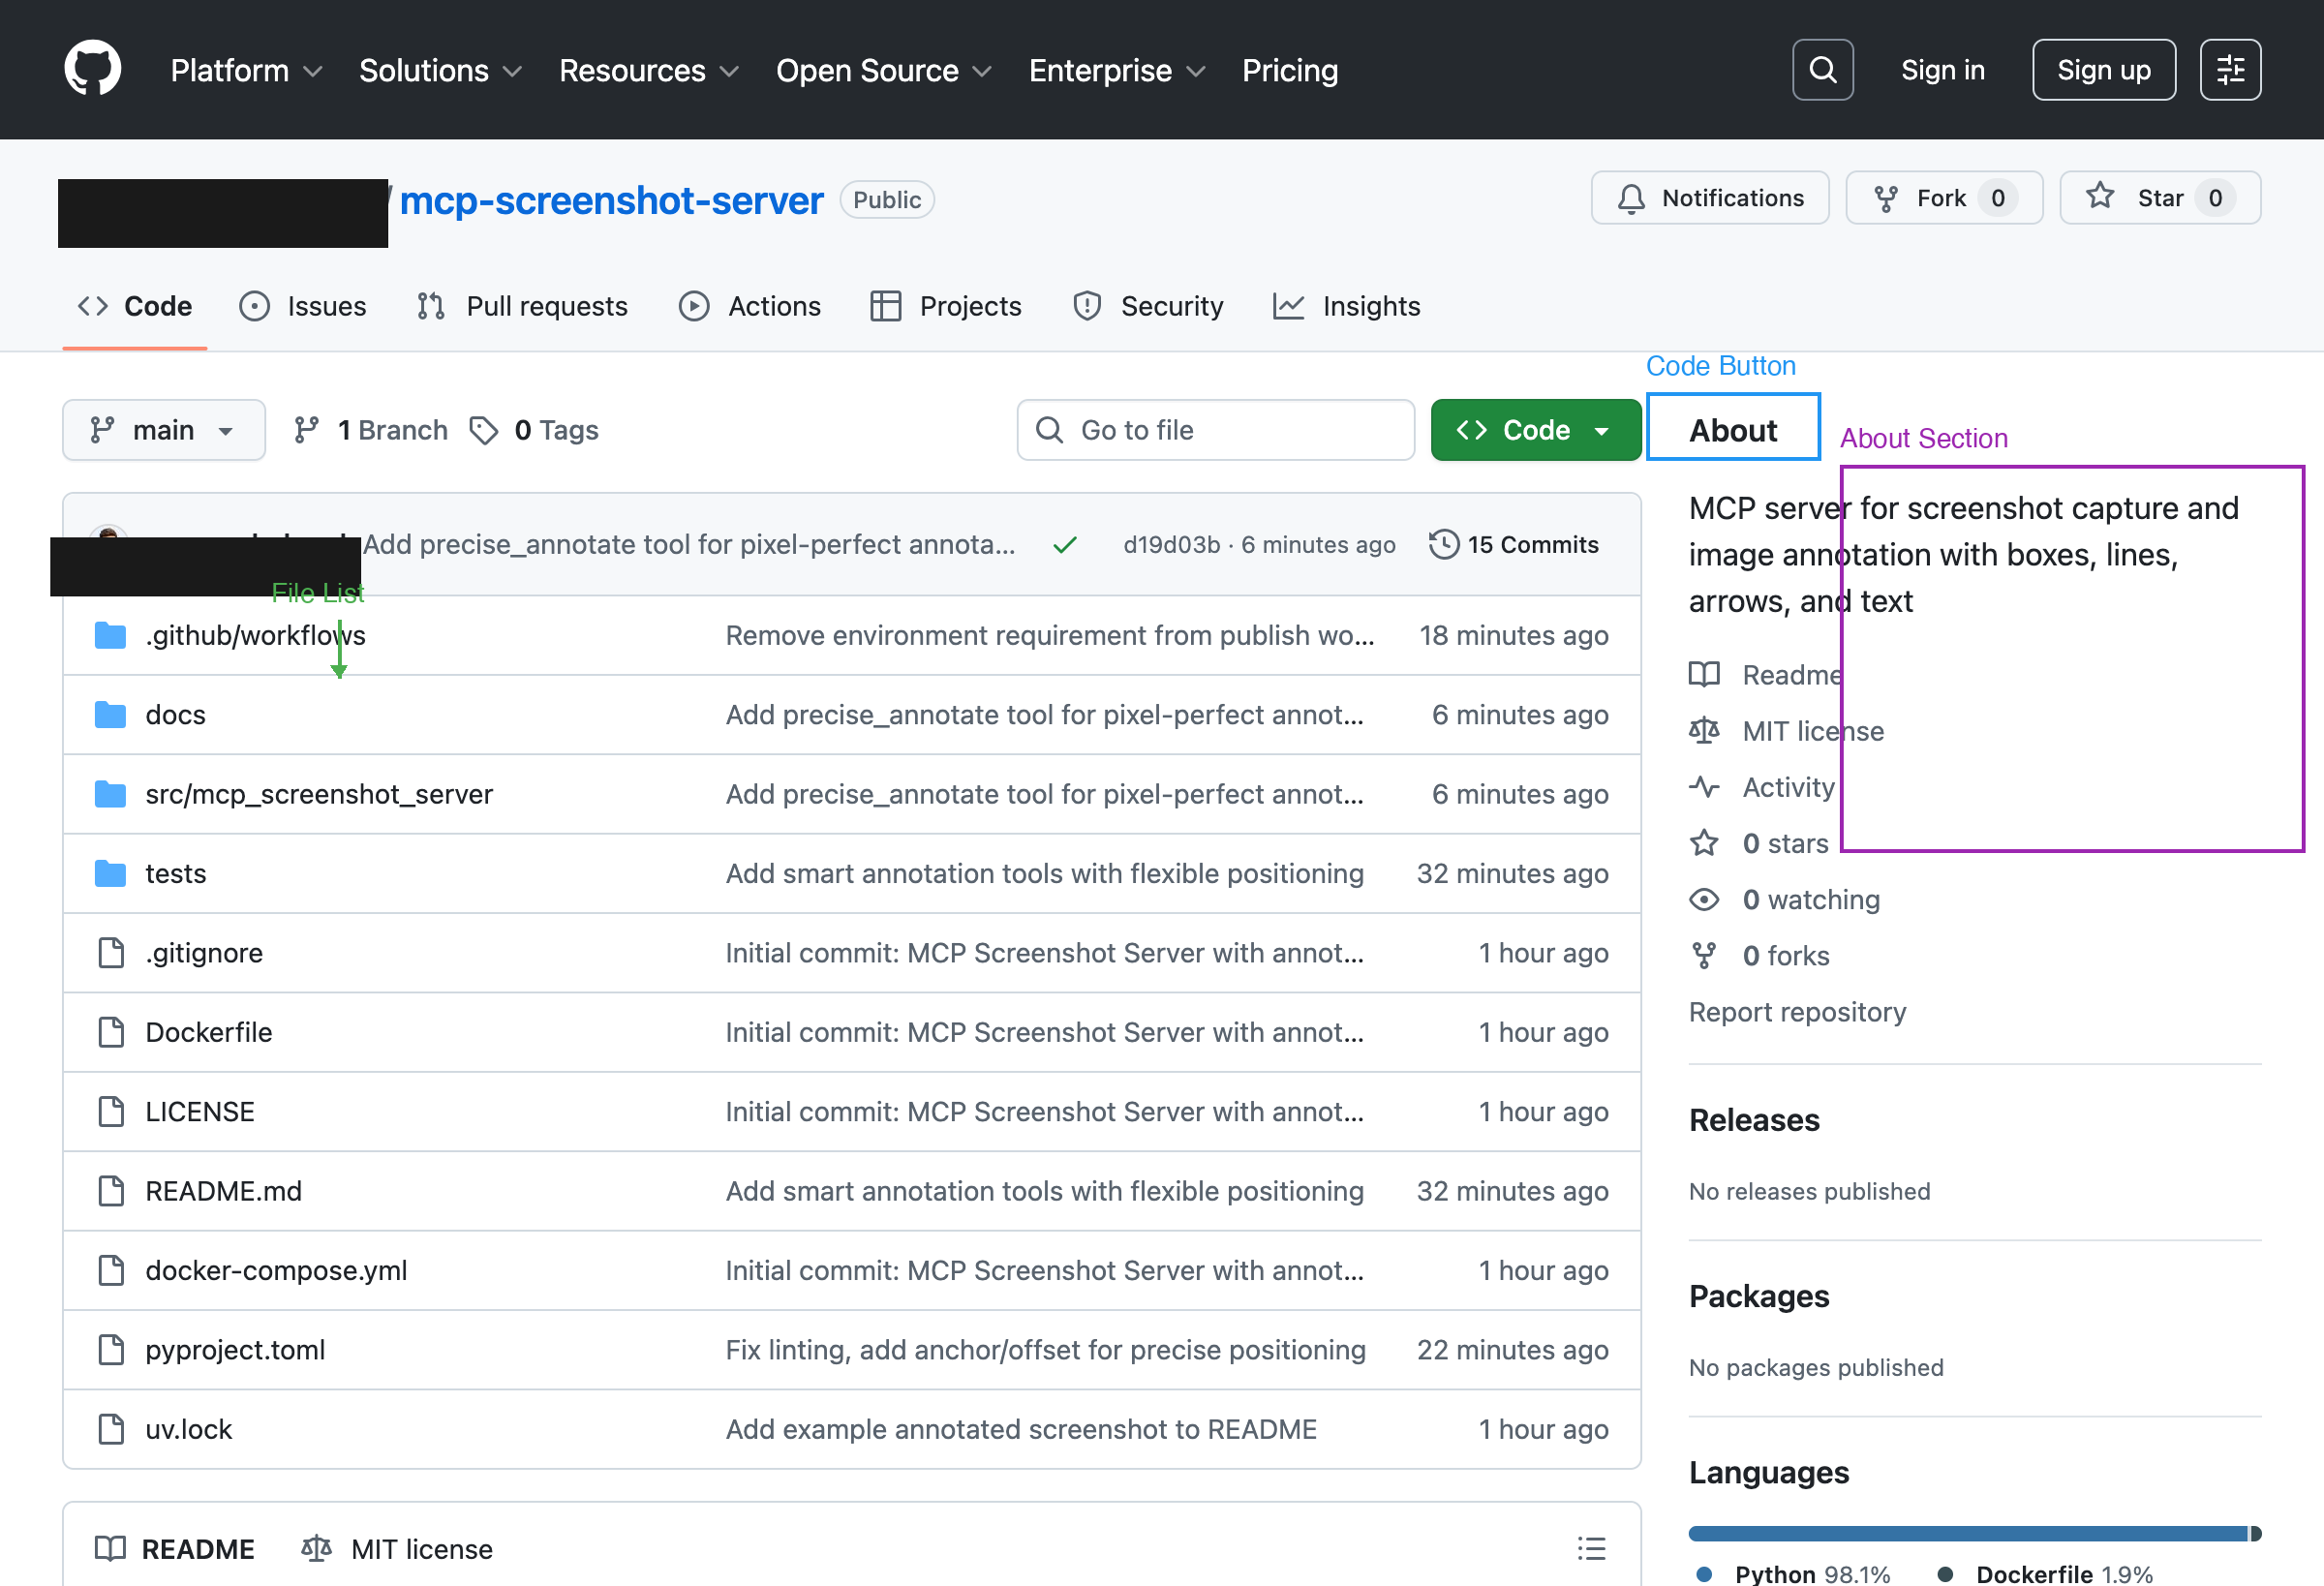Open the search magnifier button

click(x=1822, y=69)
